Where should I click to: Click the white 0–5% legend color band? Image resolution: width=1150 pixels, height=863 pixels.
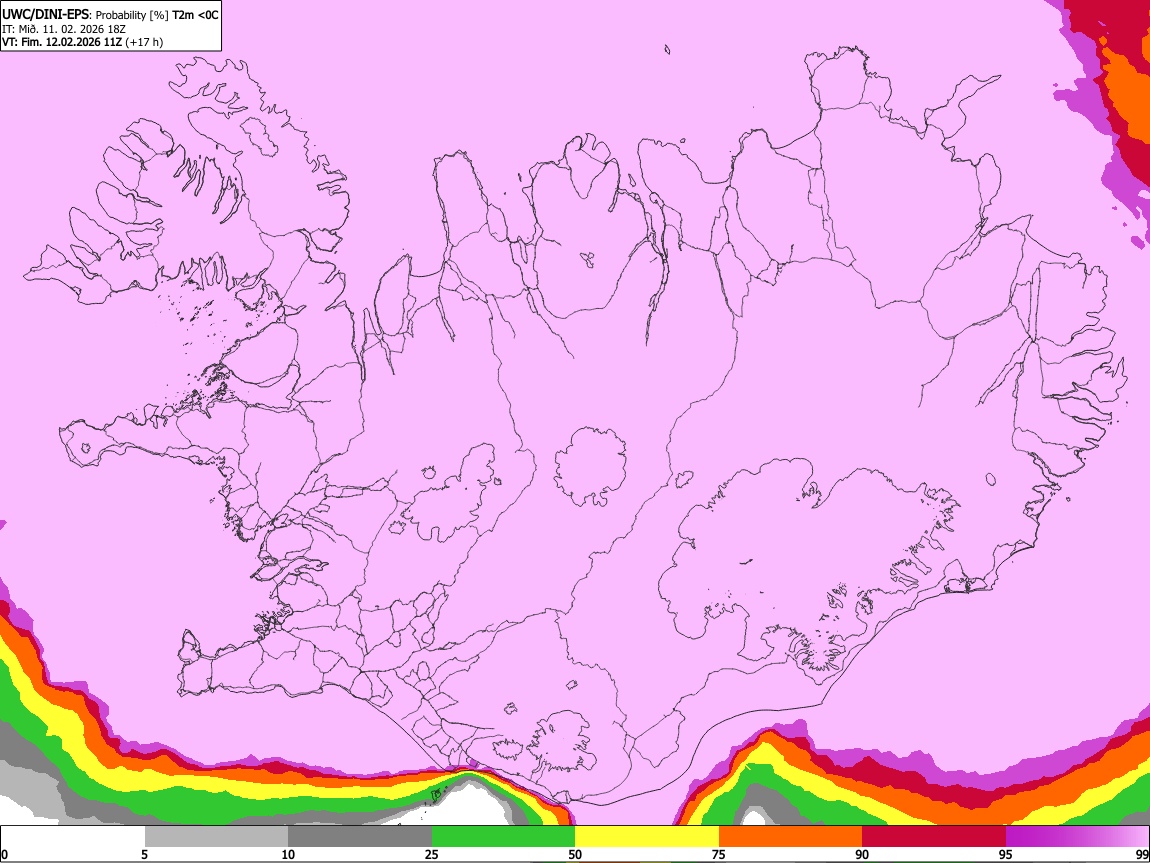73,837
